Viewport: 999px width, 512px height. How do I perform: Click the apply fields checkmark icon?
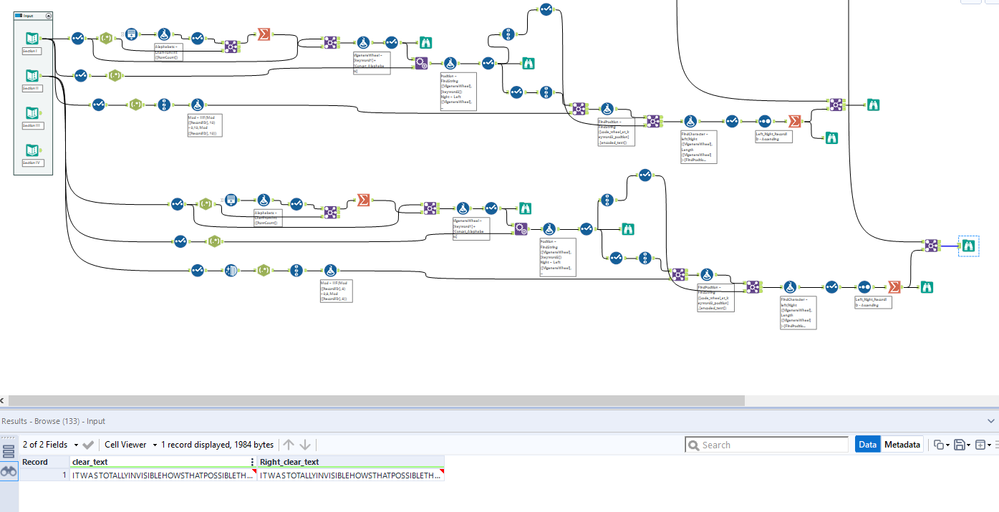pos(89,444)
